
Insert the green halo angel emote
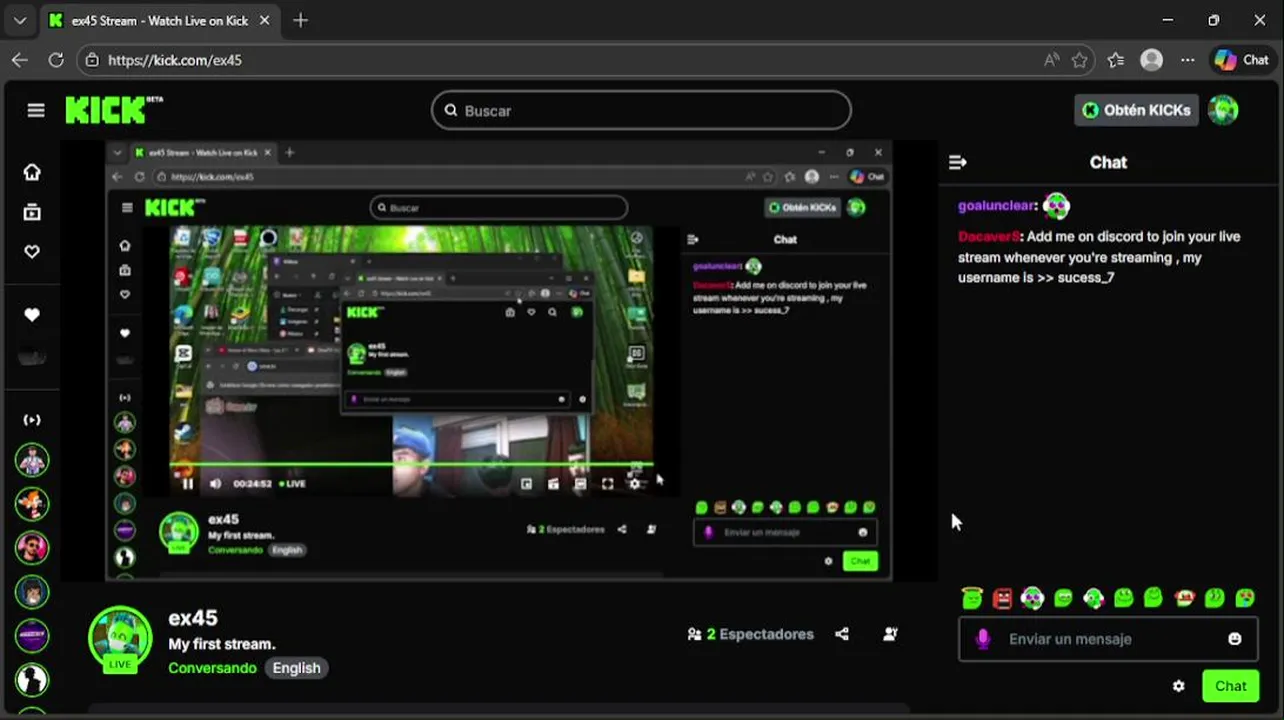972,598
